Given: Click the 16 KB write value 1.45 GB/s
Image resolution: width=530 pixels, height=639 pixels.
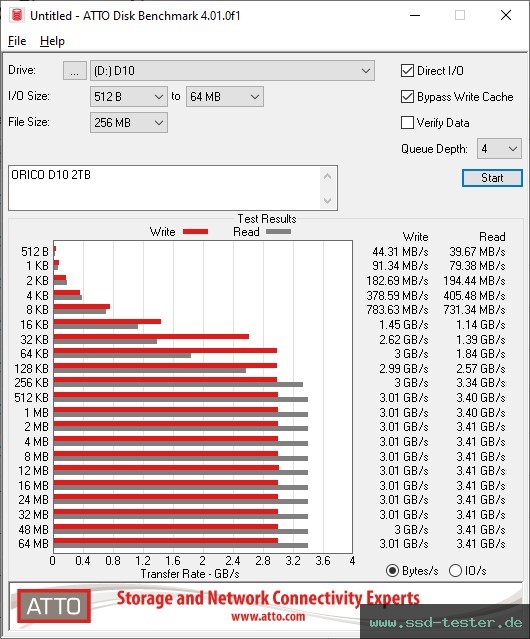Looking at the screenshot, I should [404, 325].
